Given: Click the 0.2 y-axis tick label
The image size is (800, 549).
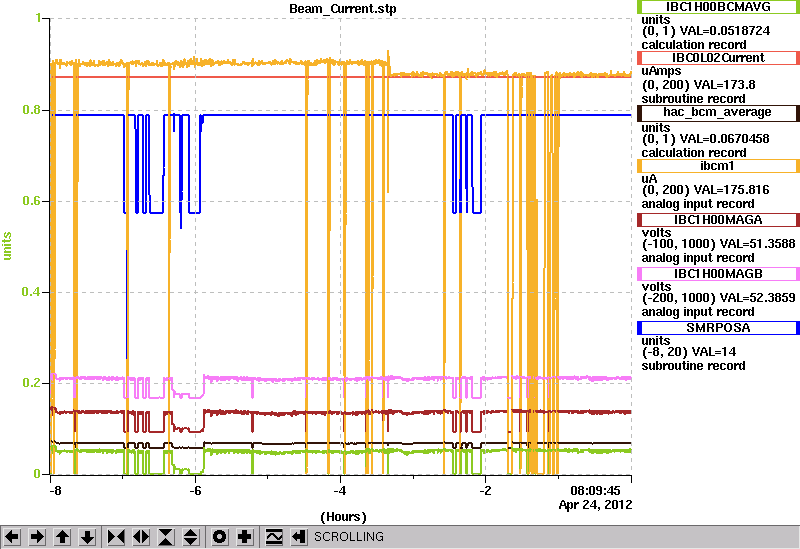Looking at the screenshot, I should [x=32, y=383].
